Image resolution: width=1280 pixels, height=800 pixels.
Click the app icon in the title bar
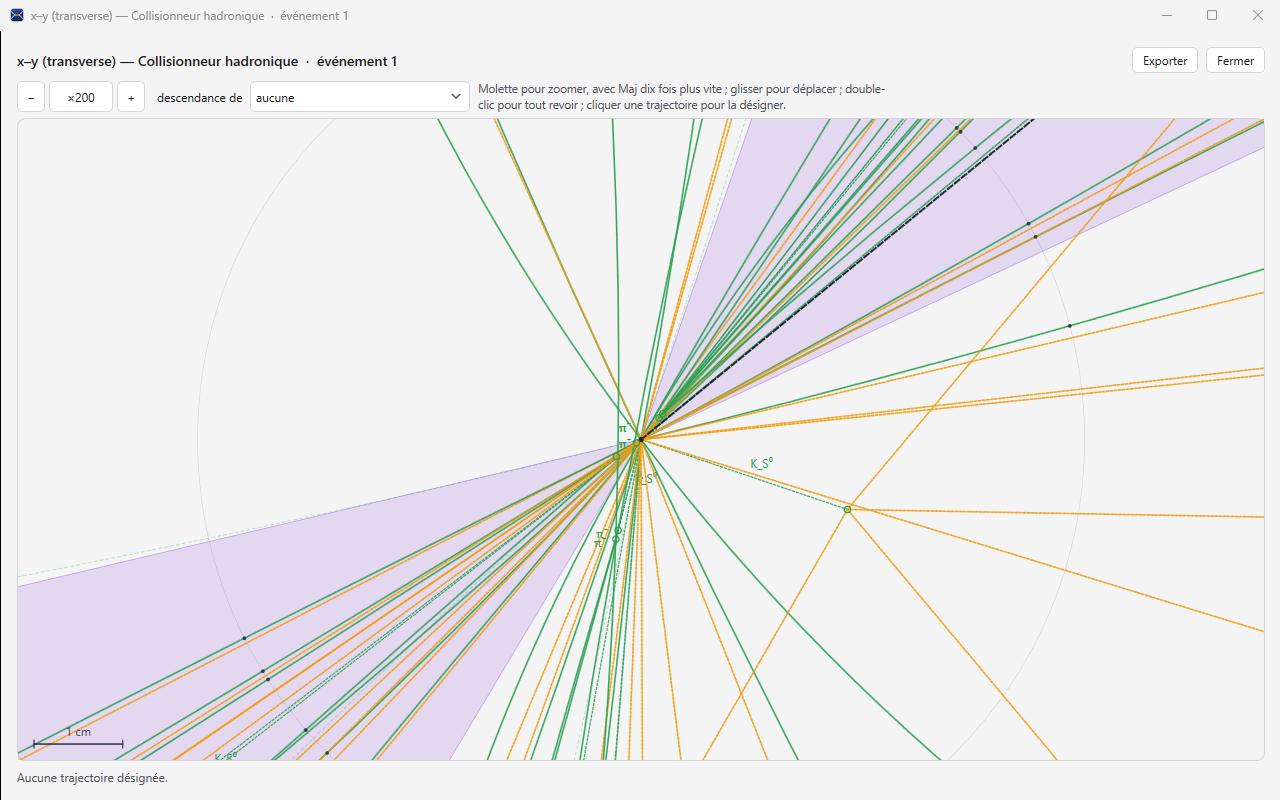(x=17, y=15)
